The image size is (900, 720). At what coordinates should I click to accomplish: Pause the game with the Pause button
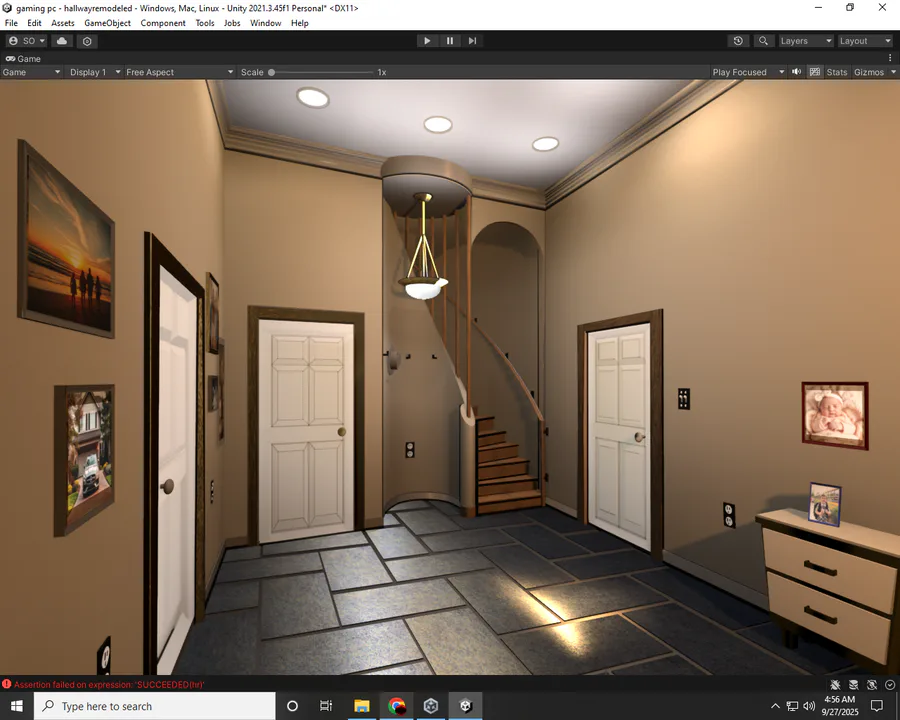click(x=450, y=41)
